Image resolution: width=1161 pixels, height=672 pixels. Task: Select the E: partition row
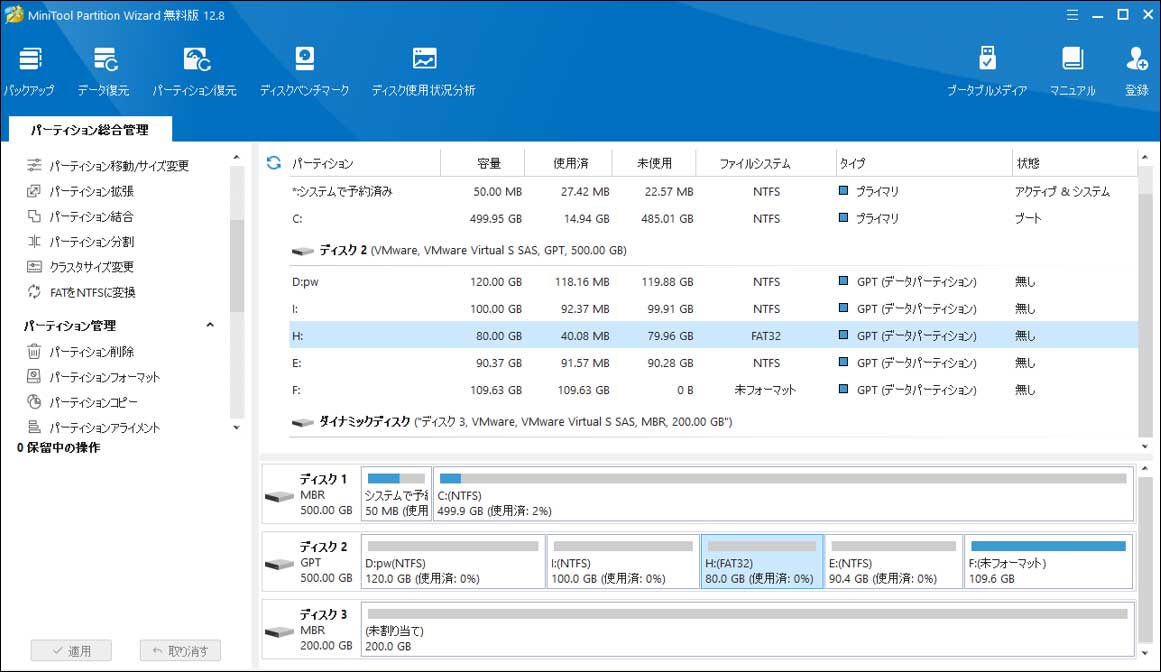(713, 363)
